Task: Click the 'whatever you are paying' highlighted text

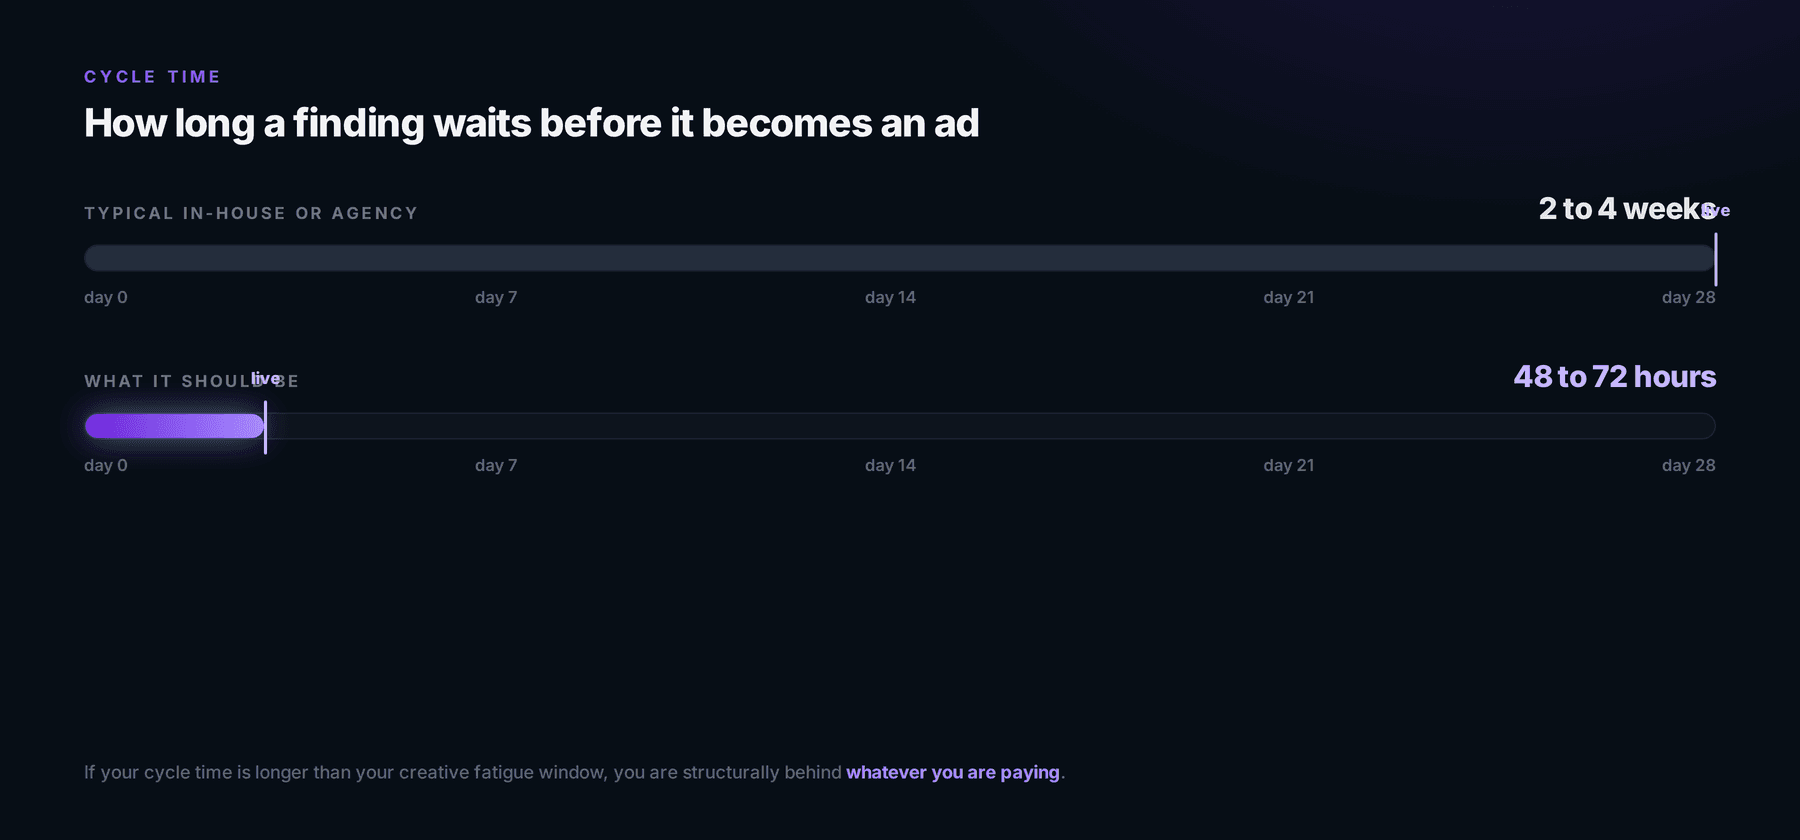Action: click(953, 772)
